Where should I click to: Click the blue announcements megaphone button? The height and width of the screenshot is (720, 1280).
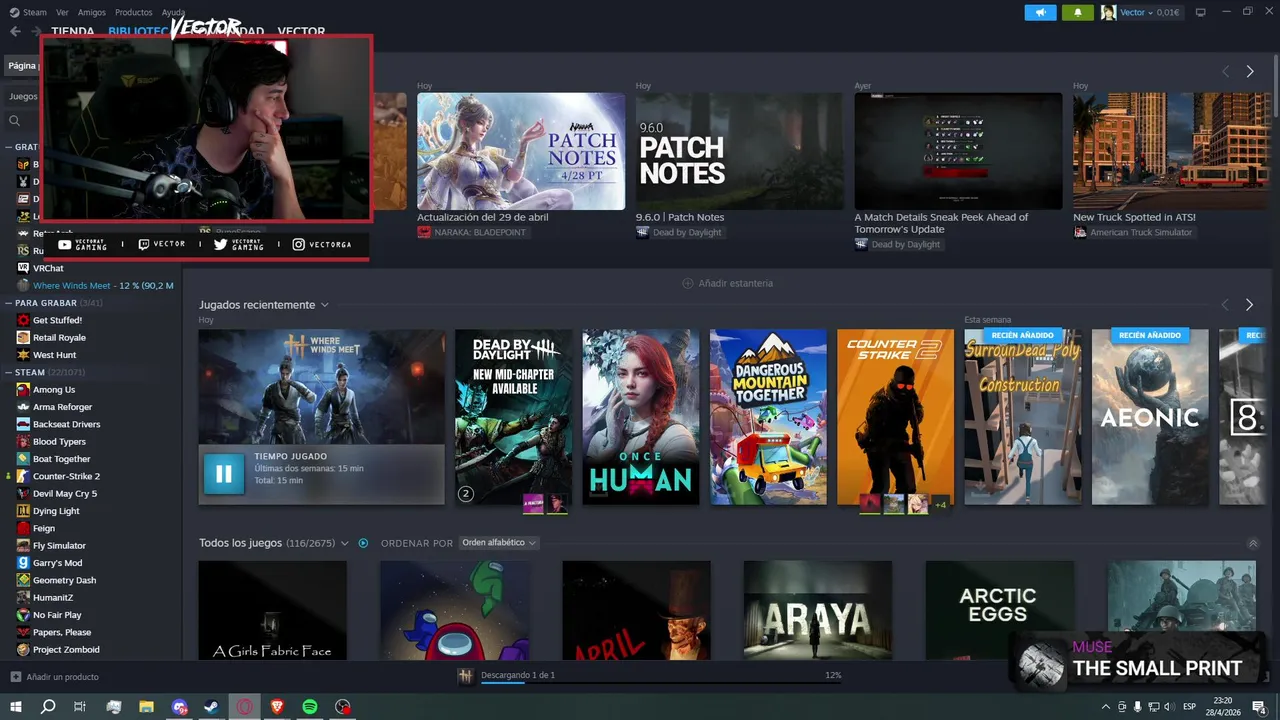click(x=1040, y=12)
